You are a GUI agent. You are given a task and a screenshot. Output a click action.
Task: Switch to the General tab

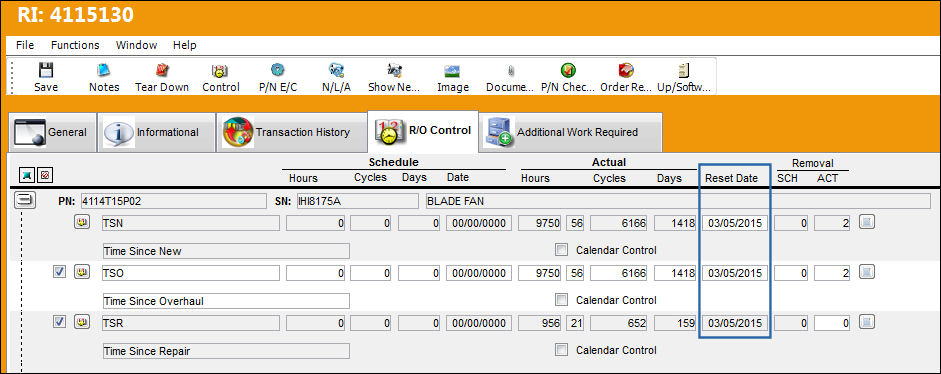coord(52,132)
